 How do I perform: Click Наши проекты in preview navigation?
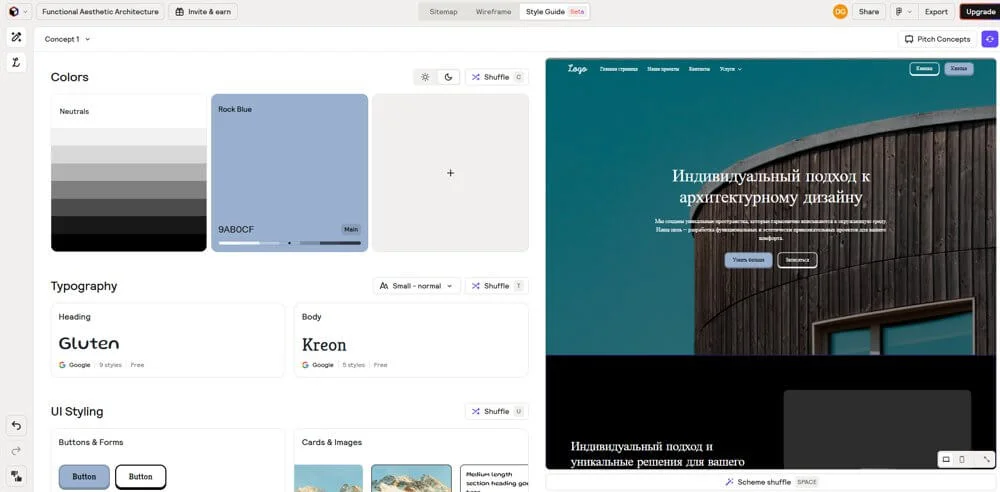[663, 69]
